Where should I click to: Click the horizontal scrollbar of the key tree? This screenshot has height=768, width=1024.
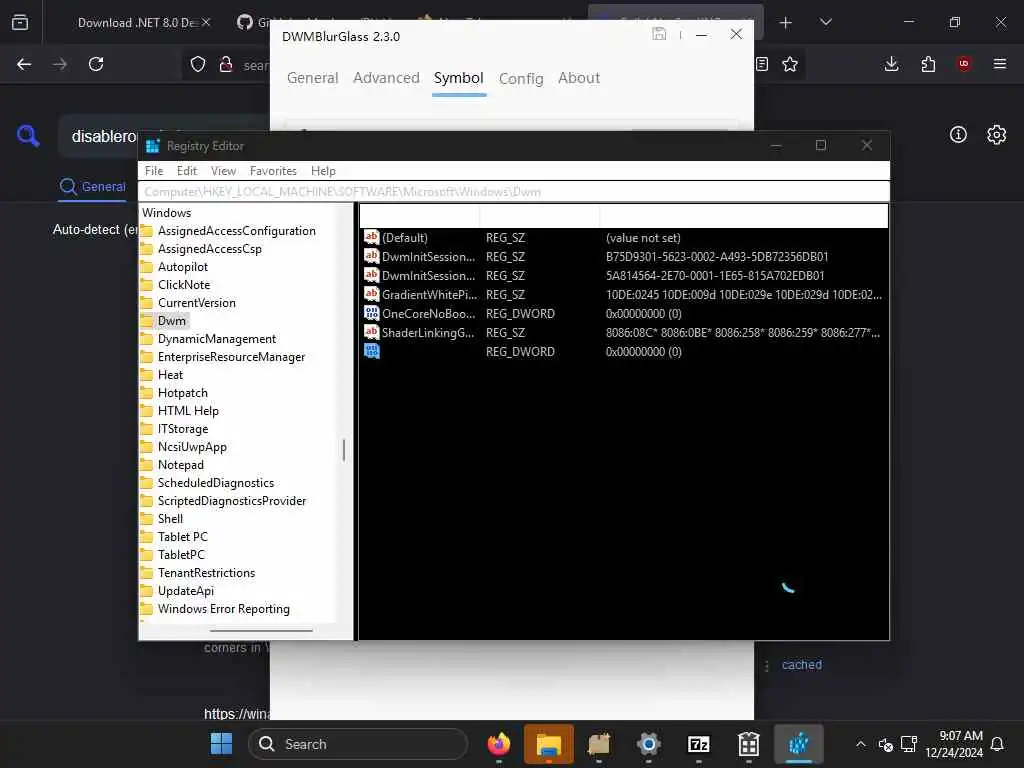pos(261,631)
